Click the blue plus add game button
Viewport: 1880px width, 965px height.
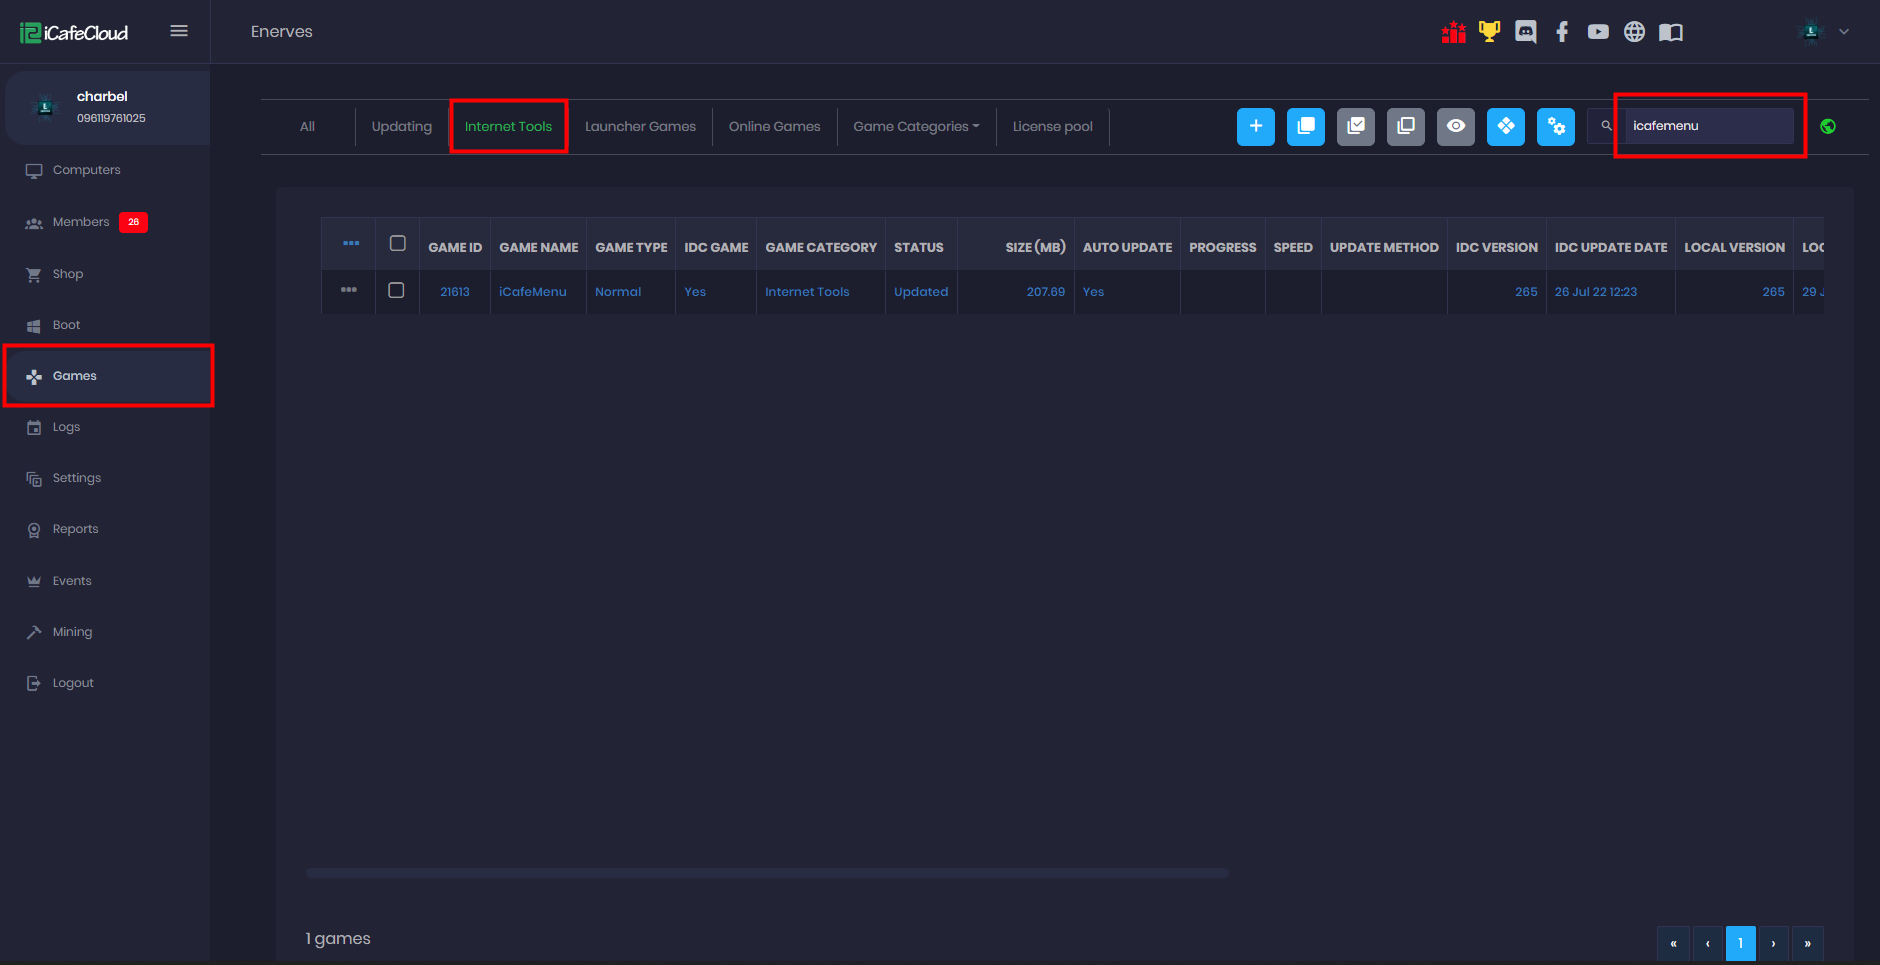[x=1256, y=126]
